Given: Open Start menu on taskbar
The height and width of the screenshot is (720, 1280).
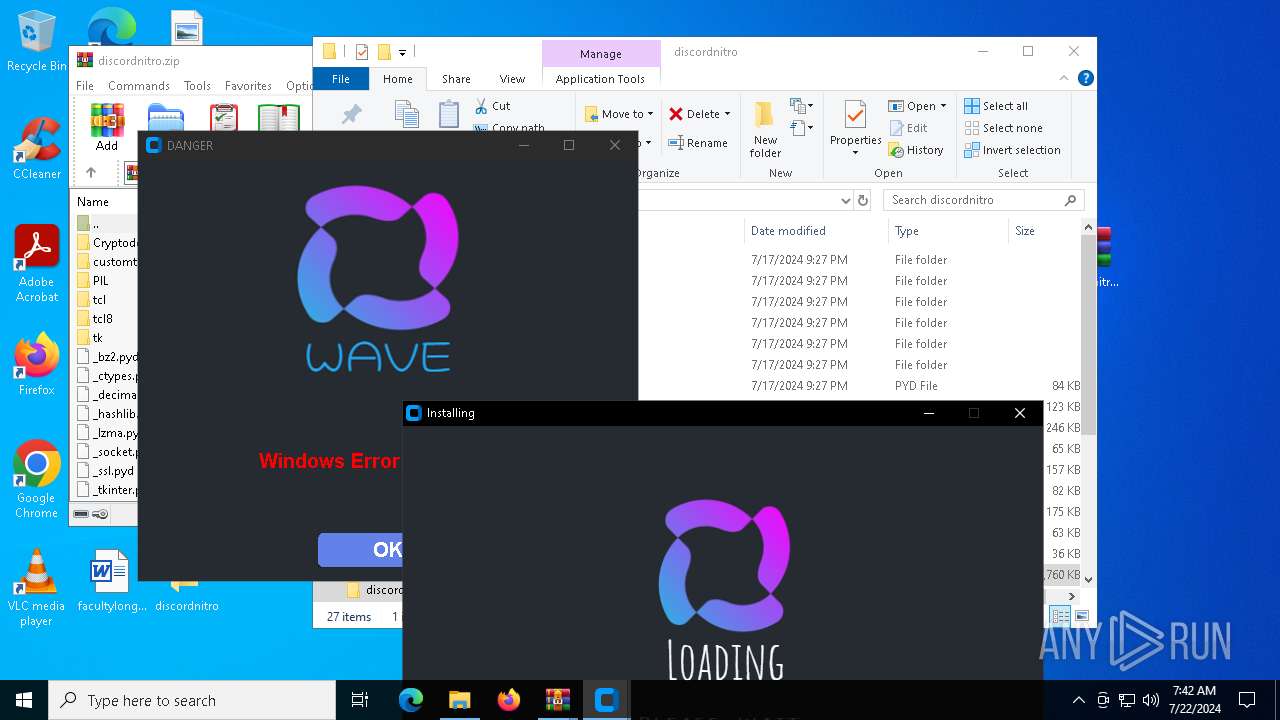Looking at the screenshot, I should click(x=24, y=700).
